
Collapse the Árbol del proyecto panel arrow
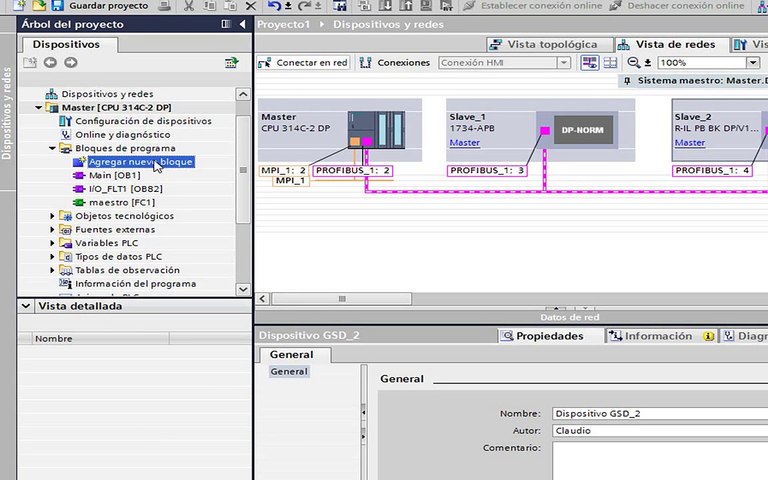[242, 24]
